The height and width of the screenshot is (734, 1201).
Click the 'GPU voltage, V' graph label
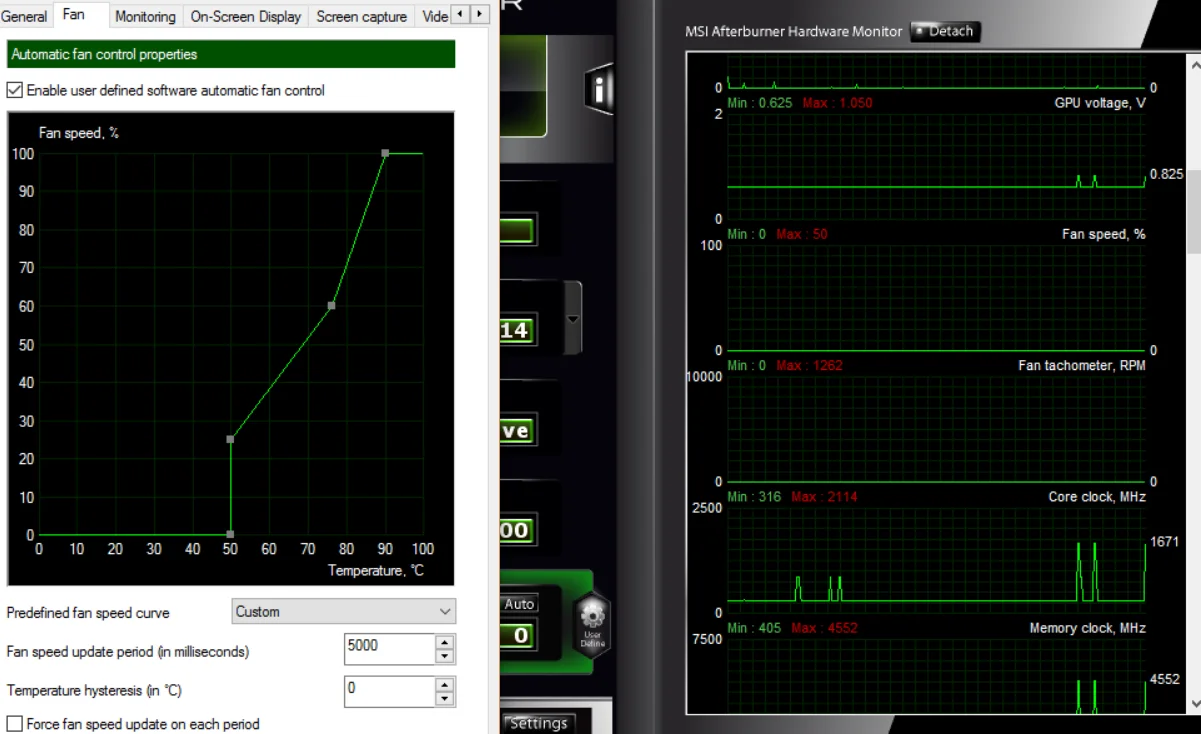(1100, 103)
